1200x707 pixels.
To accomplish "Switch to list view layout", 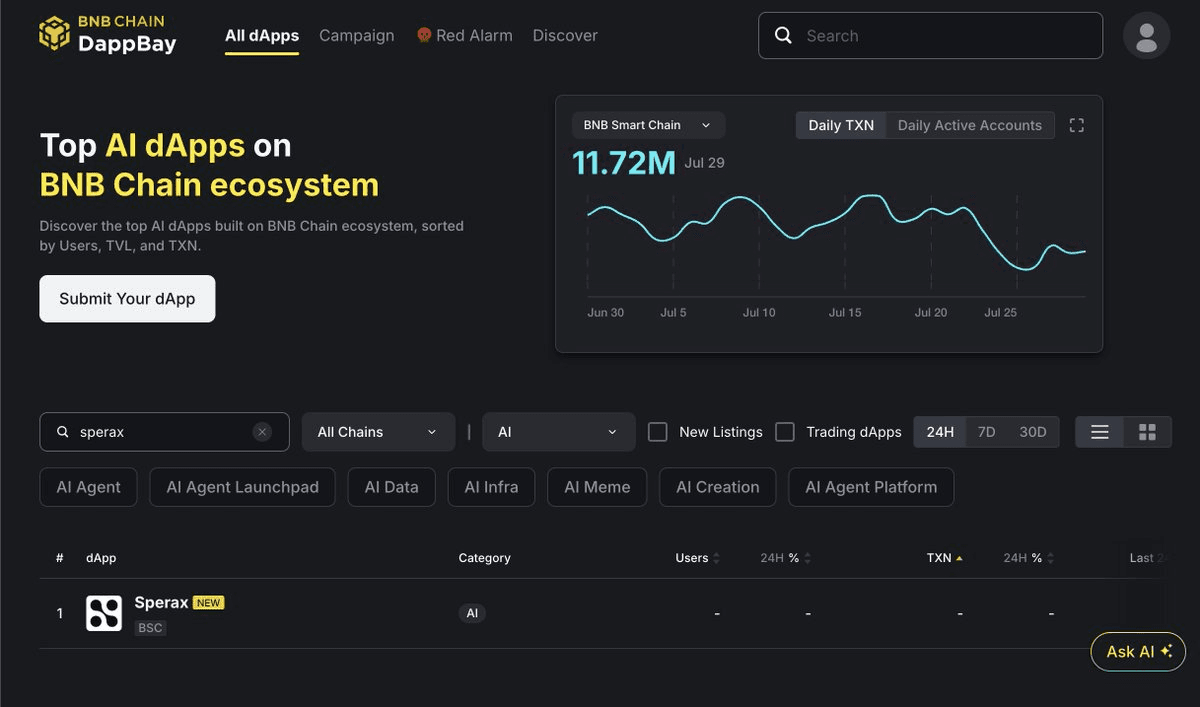I will [1100, 432].
